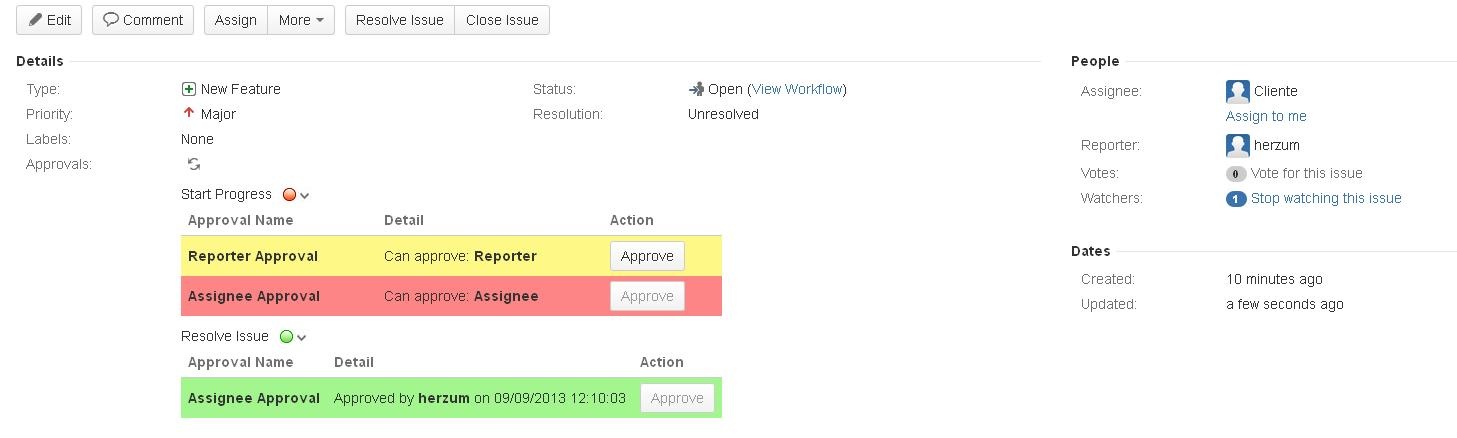Click the Edit button

pos(50,20)
